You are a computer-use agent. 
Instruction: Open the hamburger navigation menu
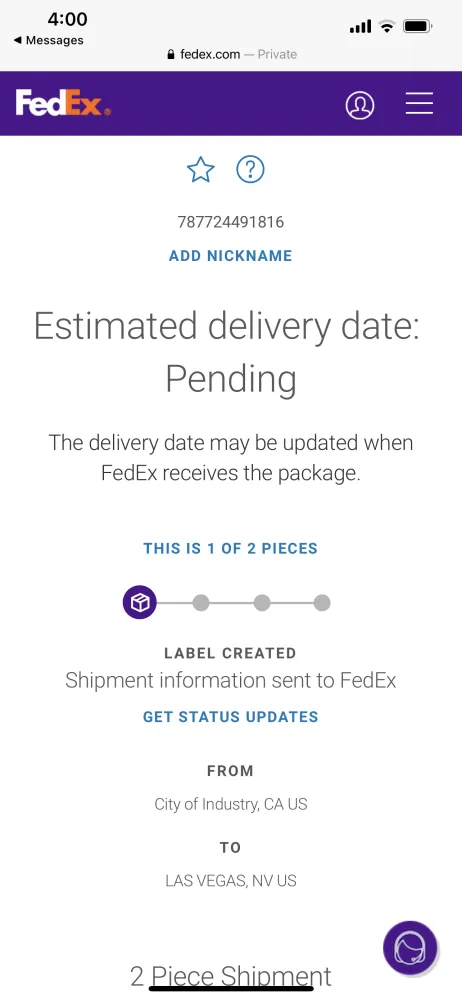[419, 103]
